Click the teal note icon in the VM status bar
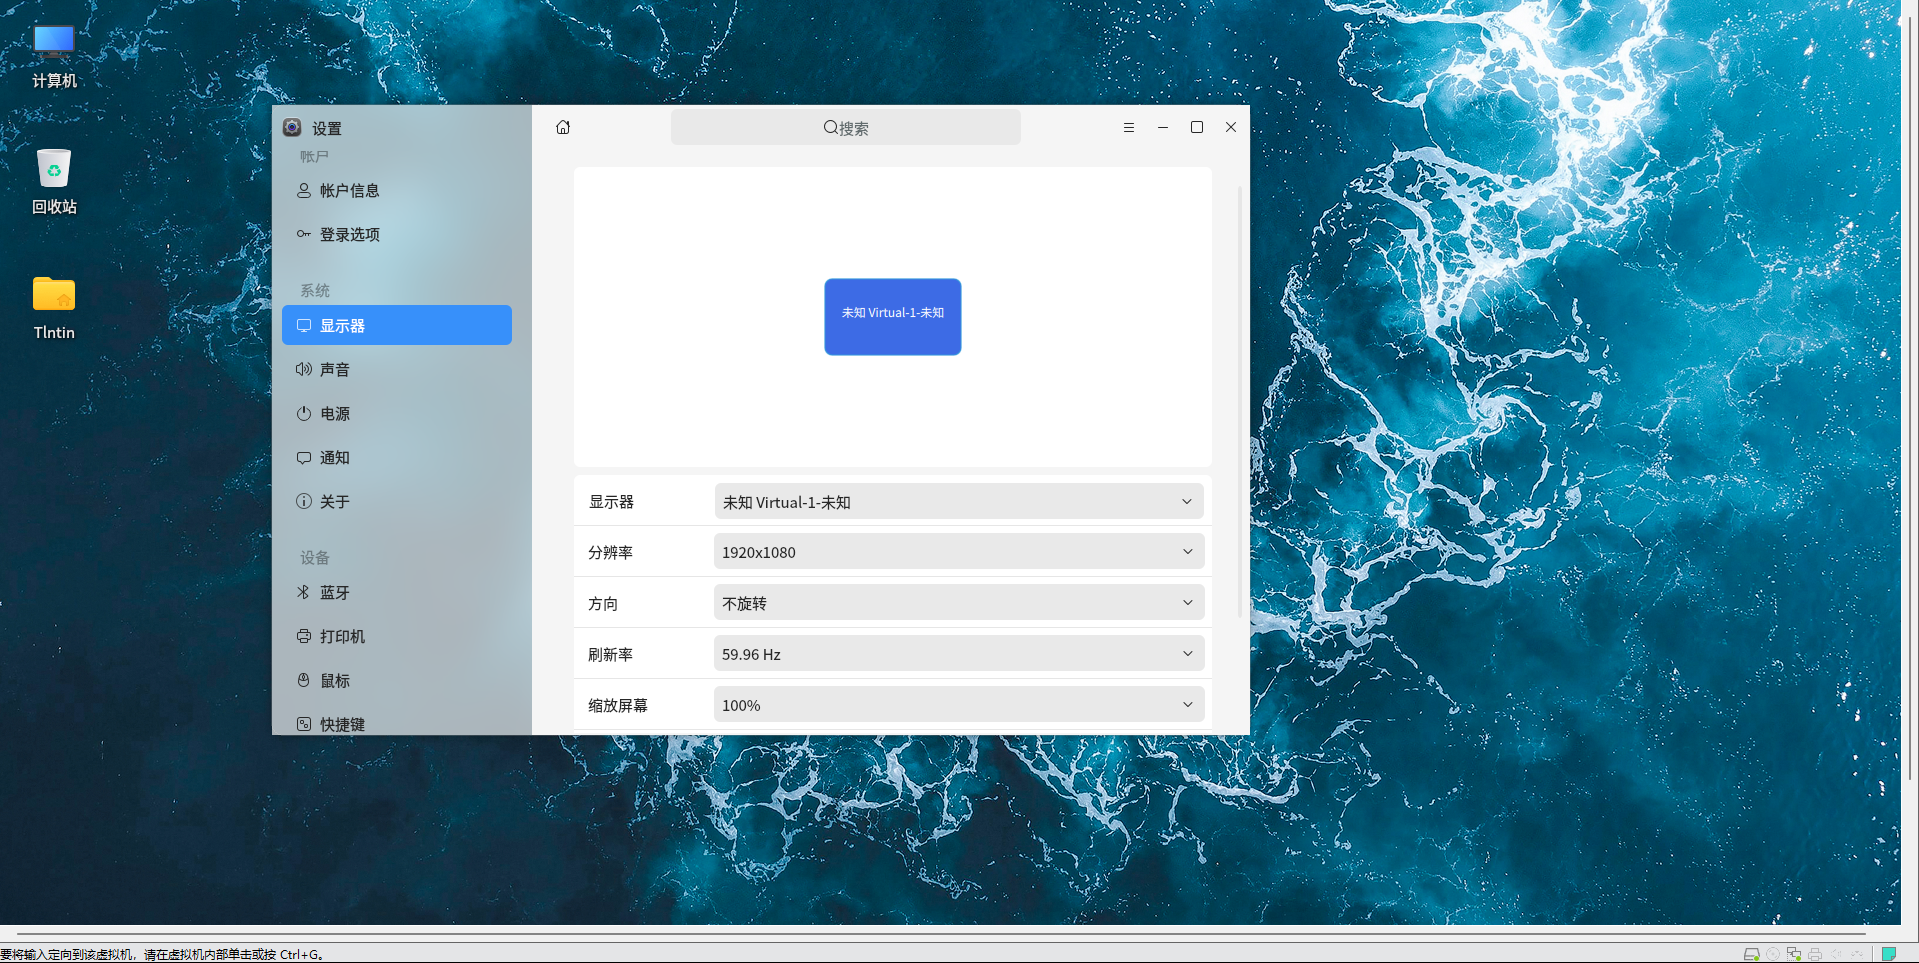The height and width of the screenshot is (963, 1919). pyautogui.click(x=1889, y=954)
